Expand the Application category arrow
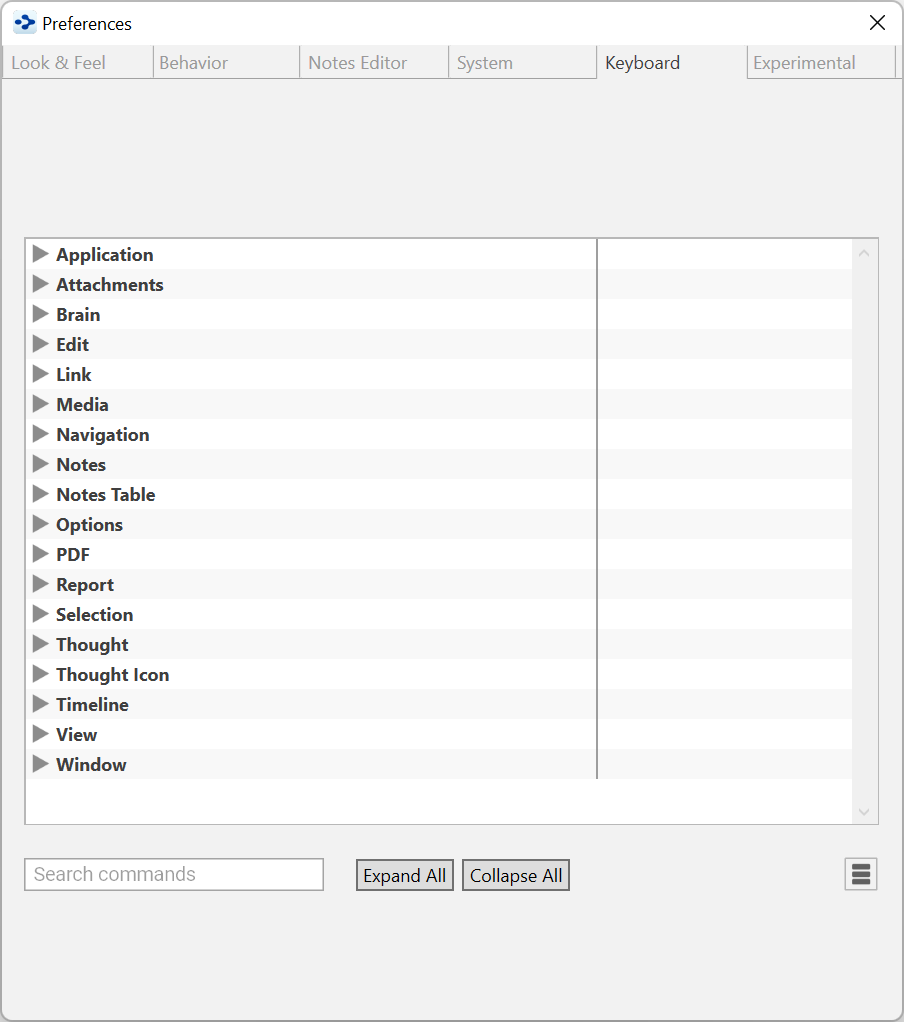The height and width of the screenshot is (1022, 904). click(x=40, y=254)
